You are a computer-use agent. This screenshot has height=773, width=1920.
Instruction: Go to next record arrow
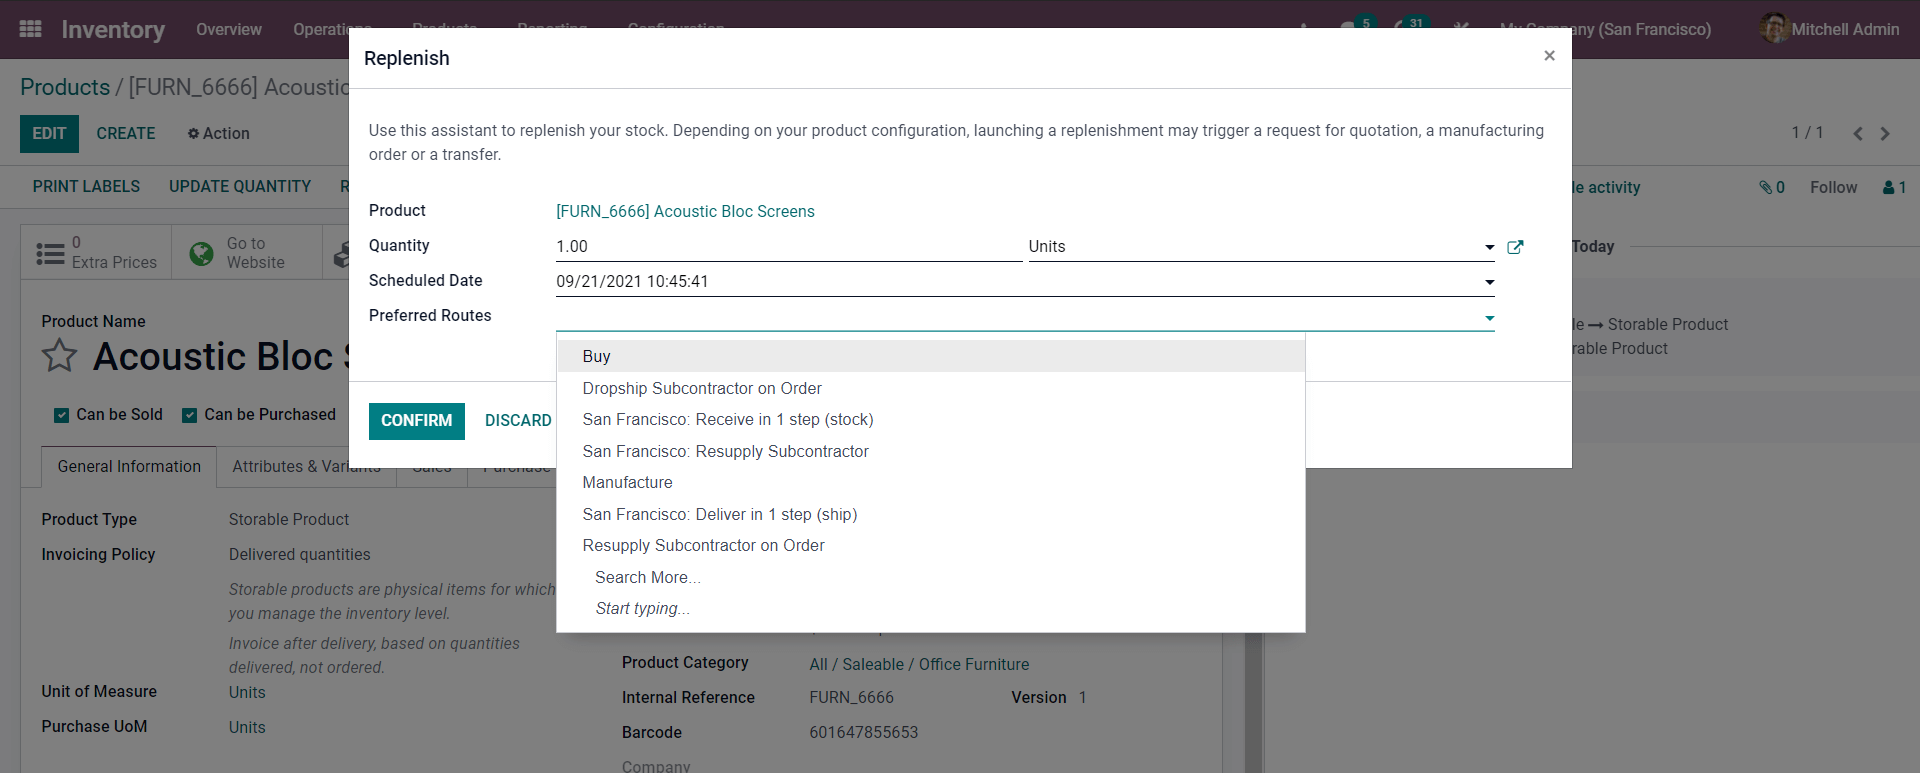pos(1885,133)
